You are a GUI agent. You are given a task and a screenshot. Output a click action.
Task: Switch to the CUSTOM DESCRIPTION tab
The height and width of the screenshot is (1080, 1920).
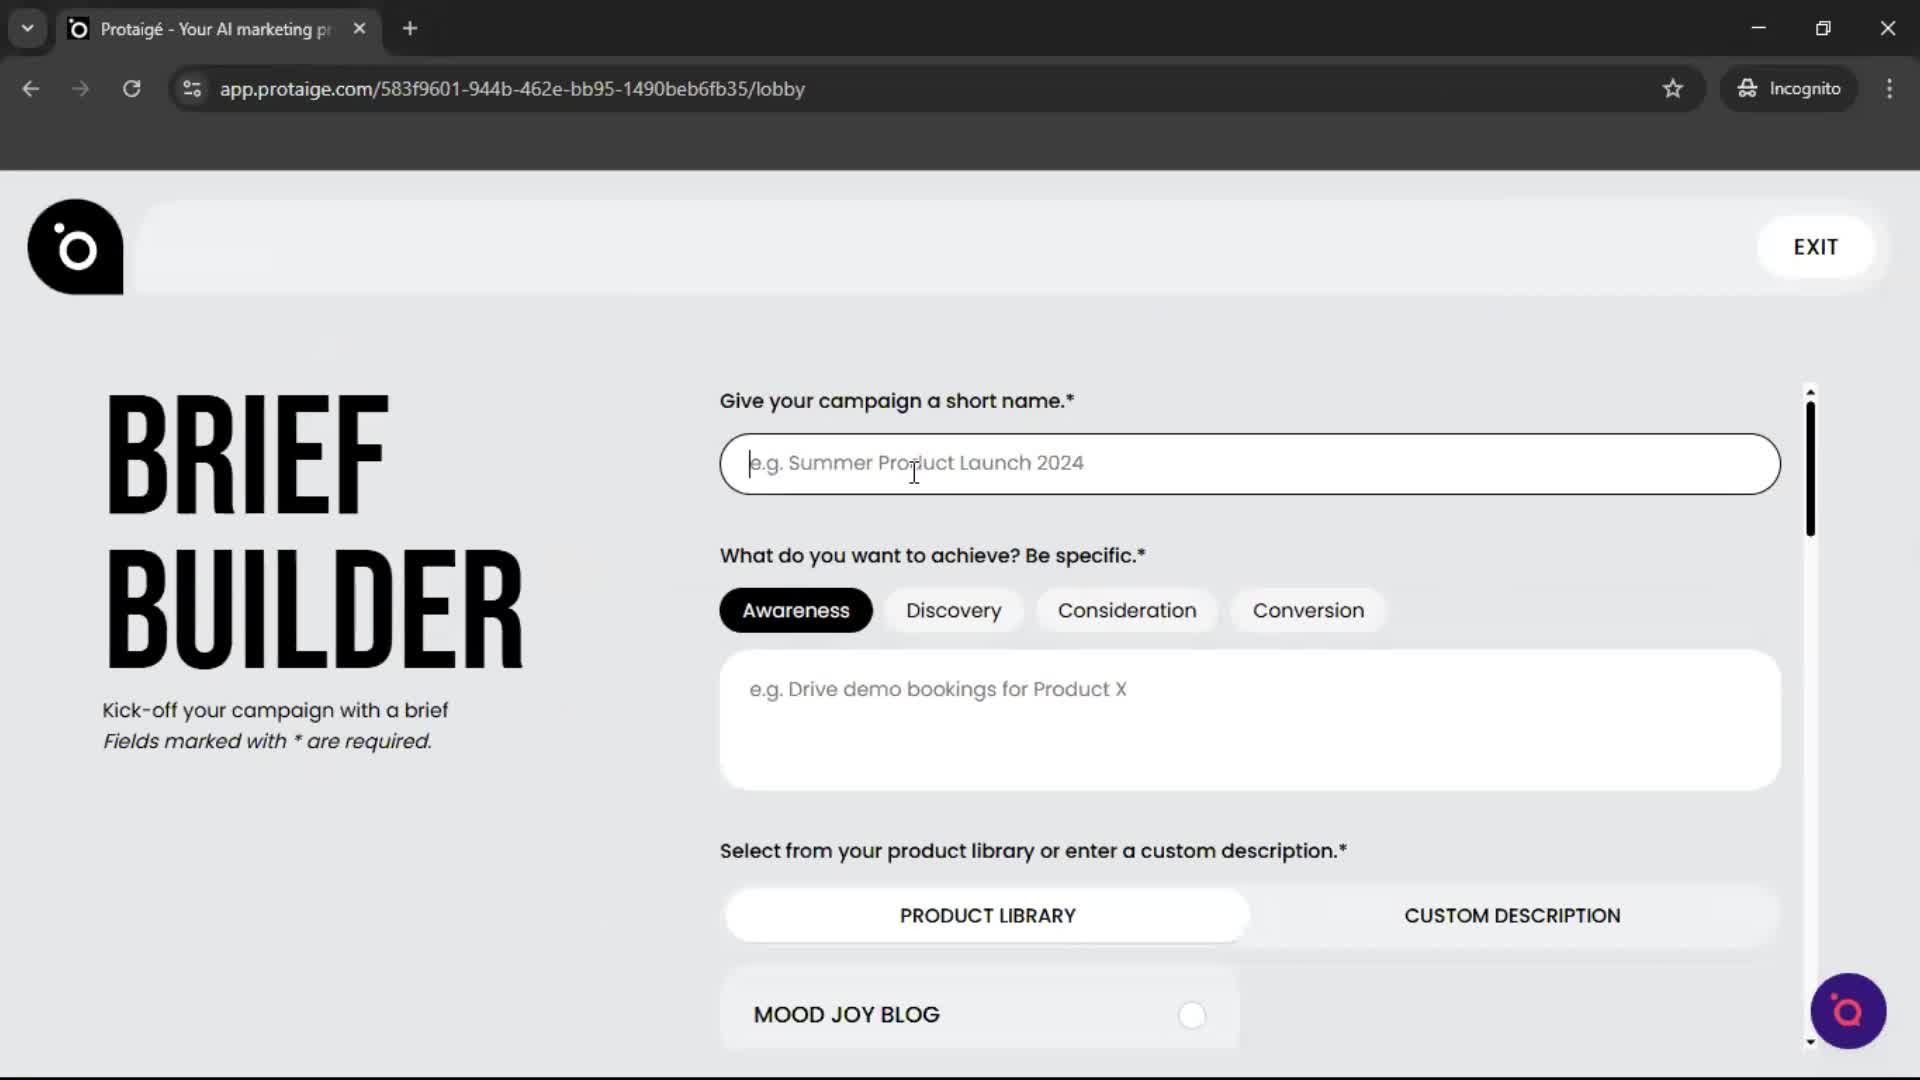tap(1512, 915)
